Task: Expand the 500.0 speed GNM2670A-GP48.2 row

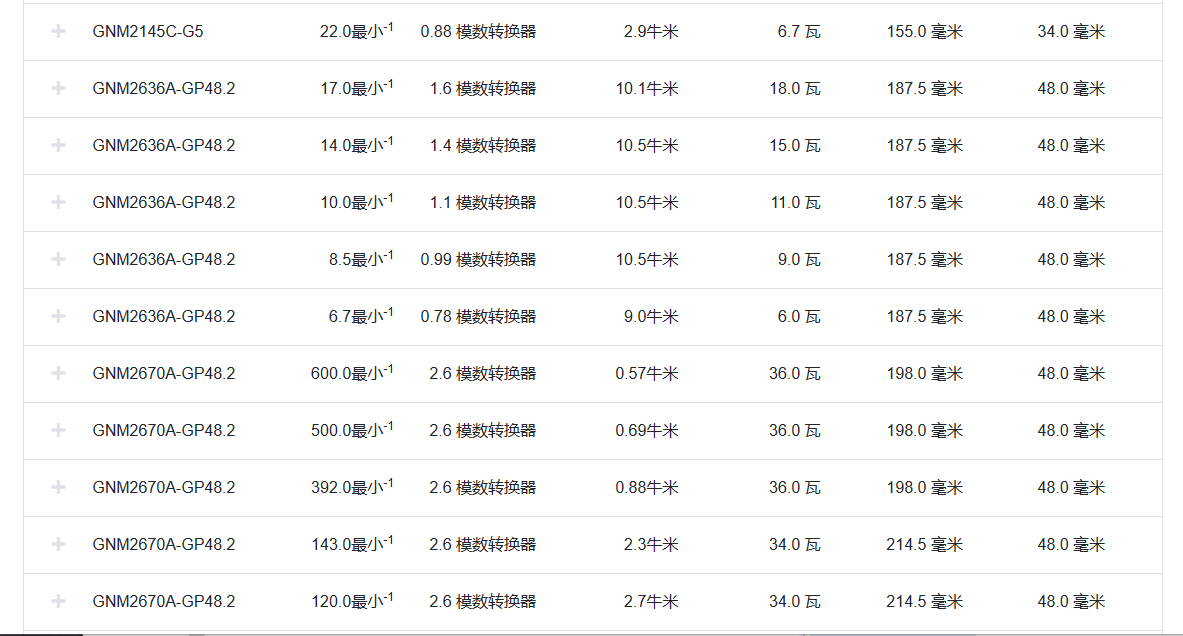Action: tap(58, 431)
